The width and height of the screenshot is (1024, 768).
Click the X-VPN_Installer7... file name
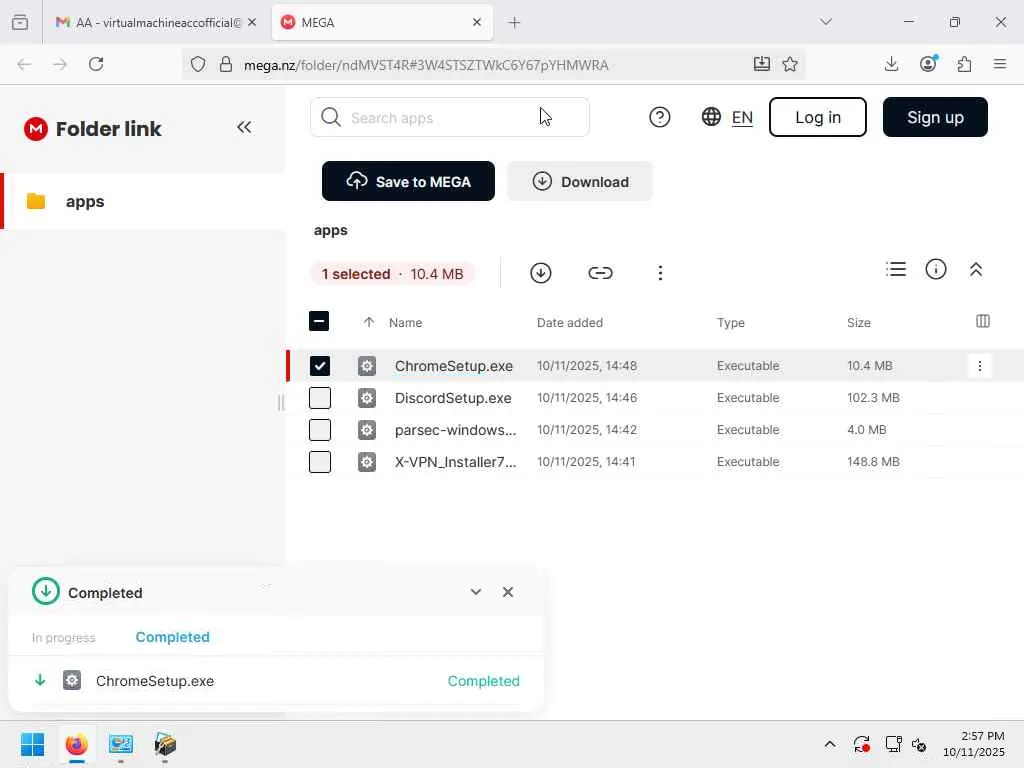pos(455,462)
